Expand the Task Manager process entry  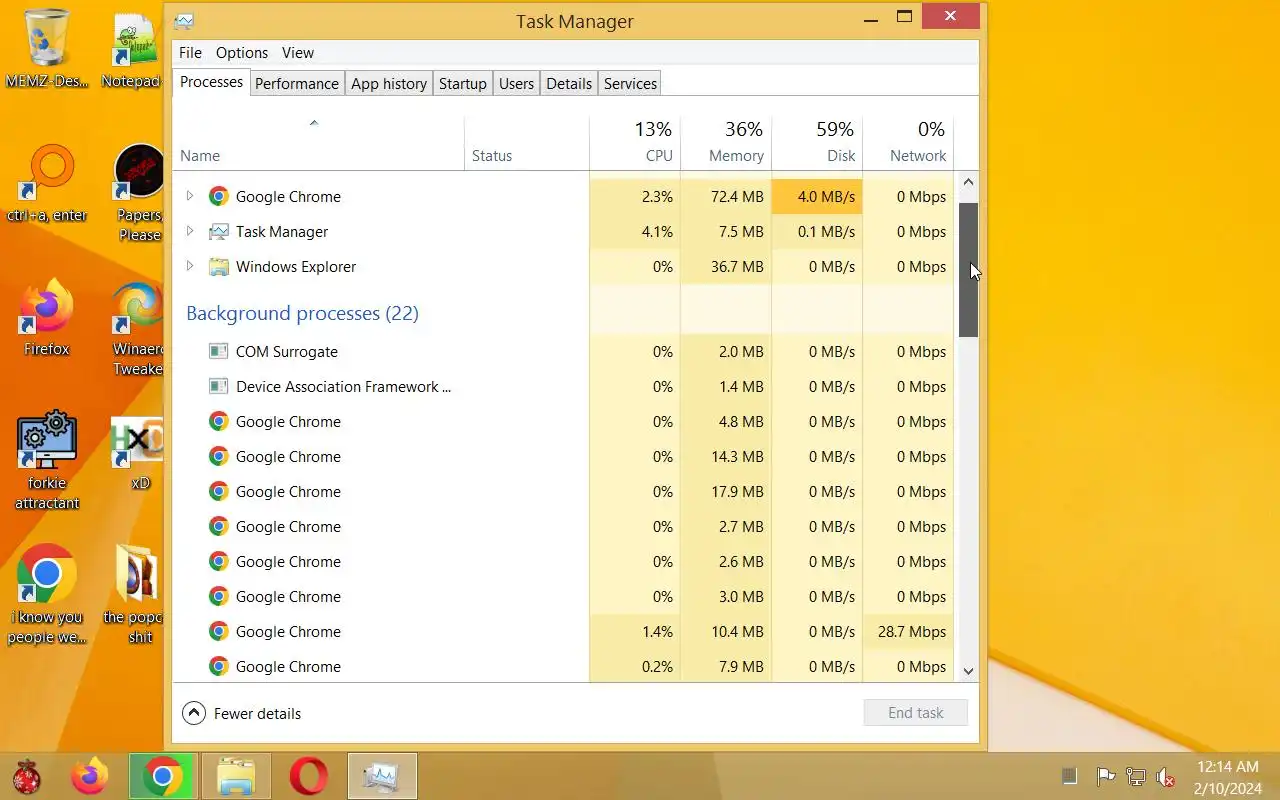[190, 231]
